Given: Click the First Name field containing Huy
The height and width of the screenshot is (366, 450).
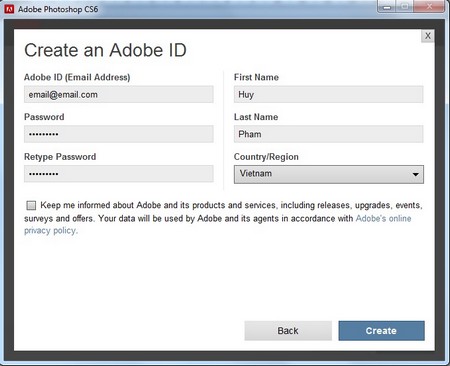Looking at the screenshot, I should 329,94.
